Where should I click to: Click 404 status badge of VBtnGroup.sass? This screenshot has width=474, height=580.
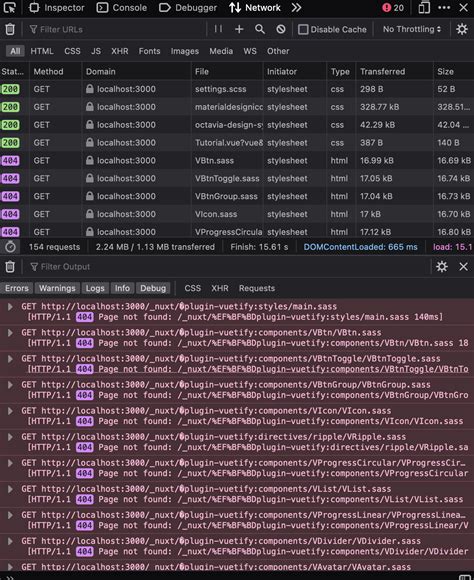click(x=10, y=196)
